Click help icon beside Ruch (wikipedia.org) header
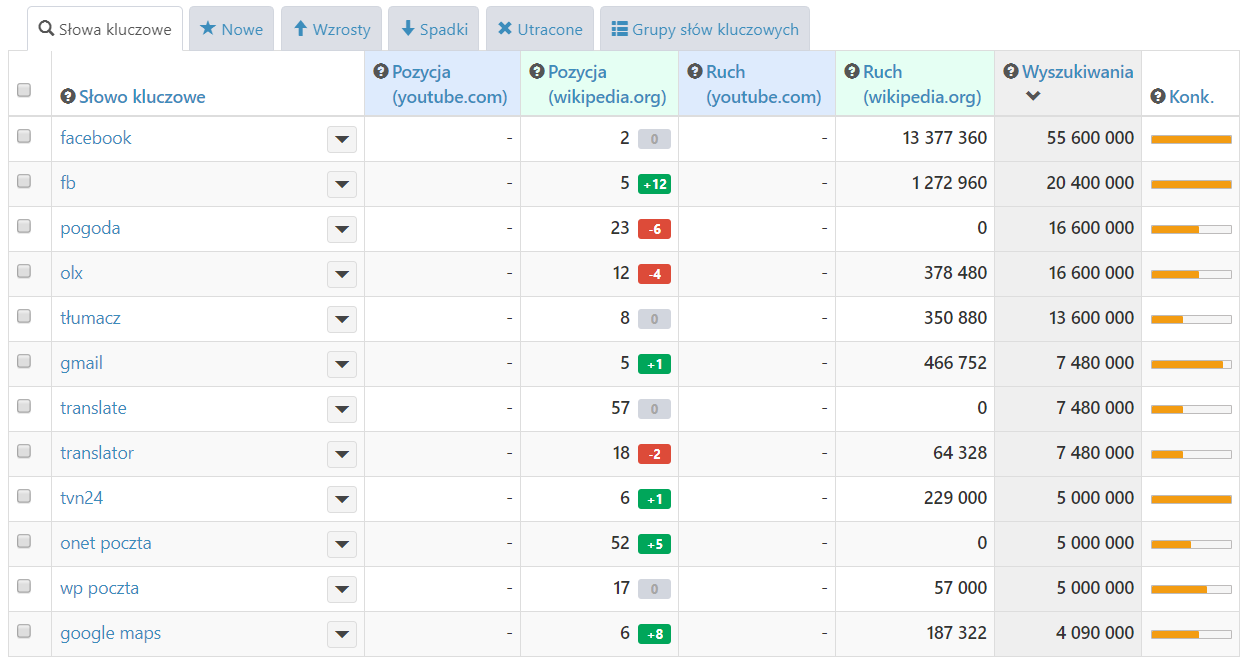 (x=852, y=72)
